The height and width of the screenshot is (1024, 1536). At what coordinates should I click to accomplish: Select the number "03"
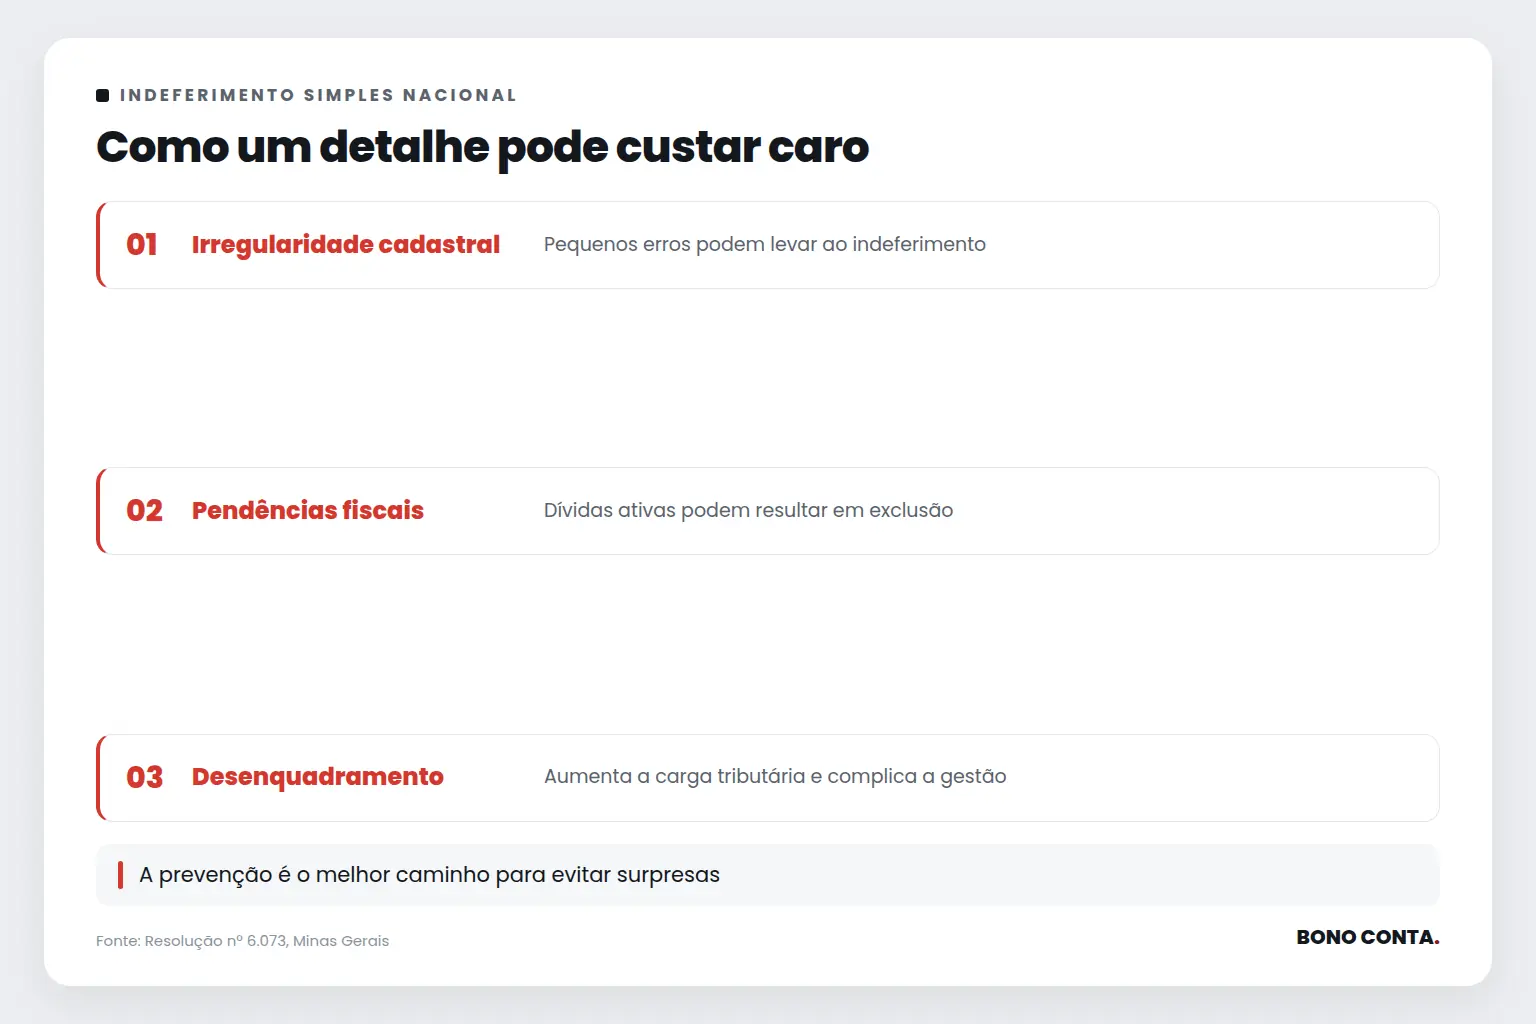[144, 777]
